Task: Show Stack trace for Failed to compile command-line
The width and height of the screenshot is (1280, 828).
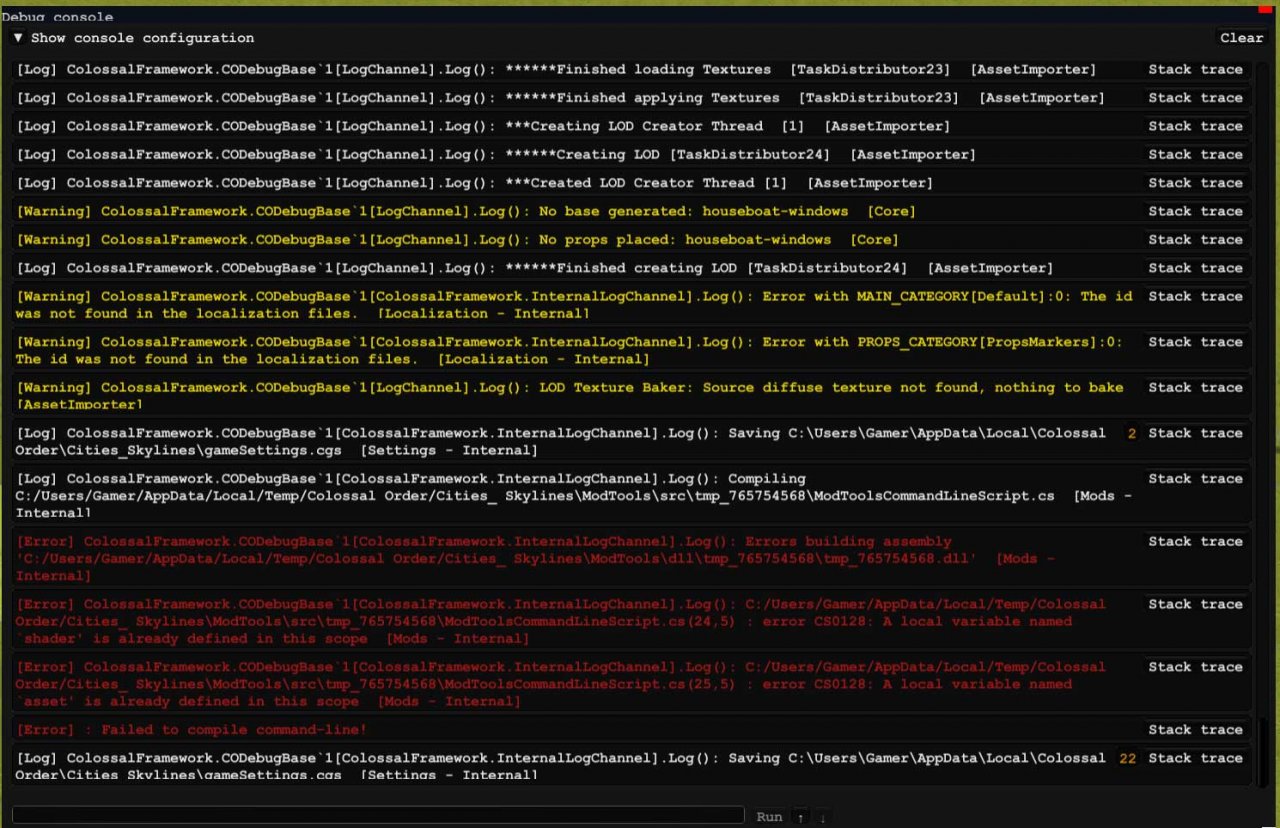Action: [x=1195, y=730]
